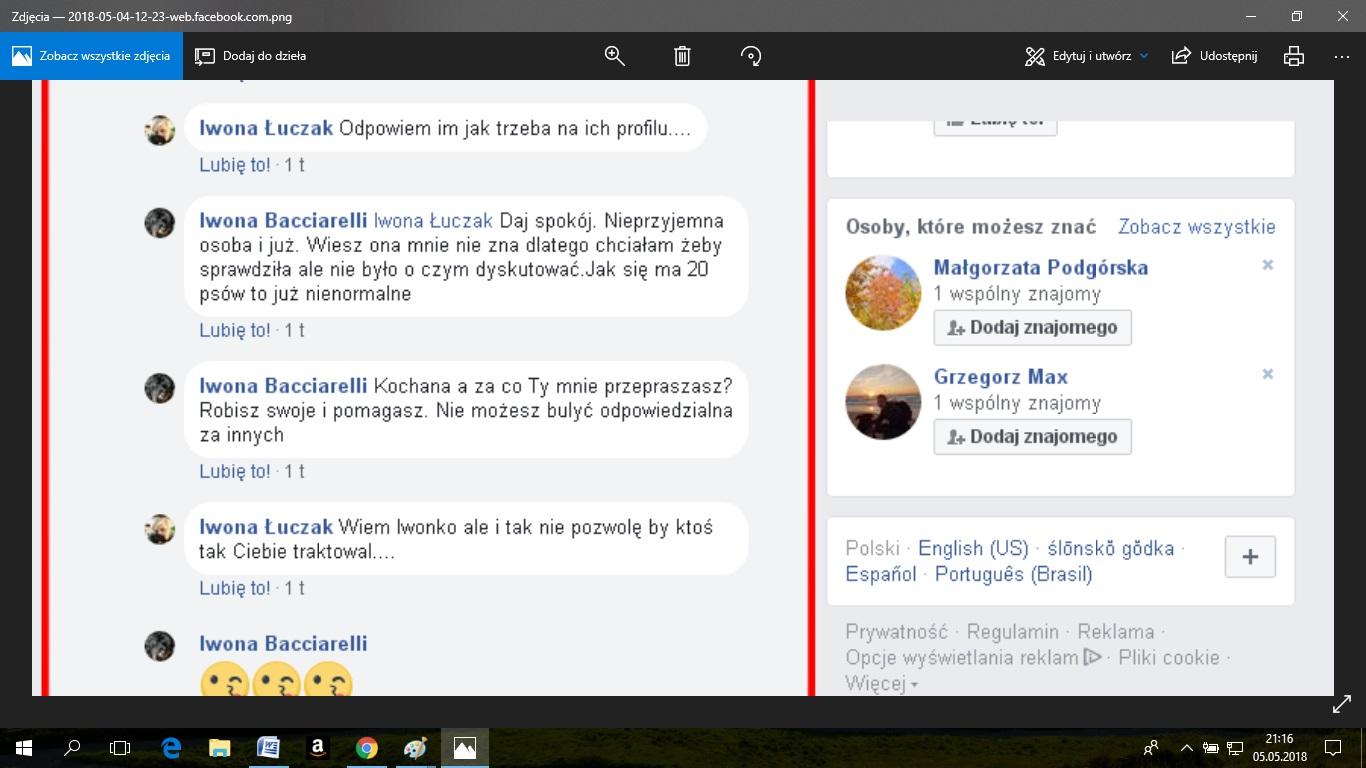Screen dimensions: 1366x768
Task: Dismiss Grzegorz Max suggestion with X
Action: pyautogui.click(x=1267, y=374)
